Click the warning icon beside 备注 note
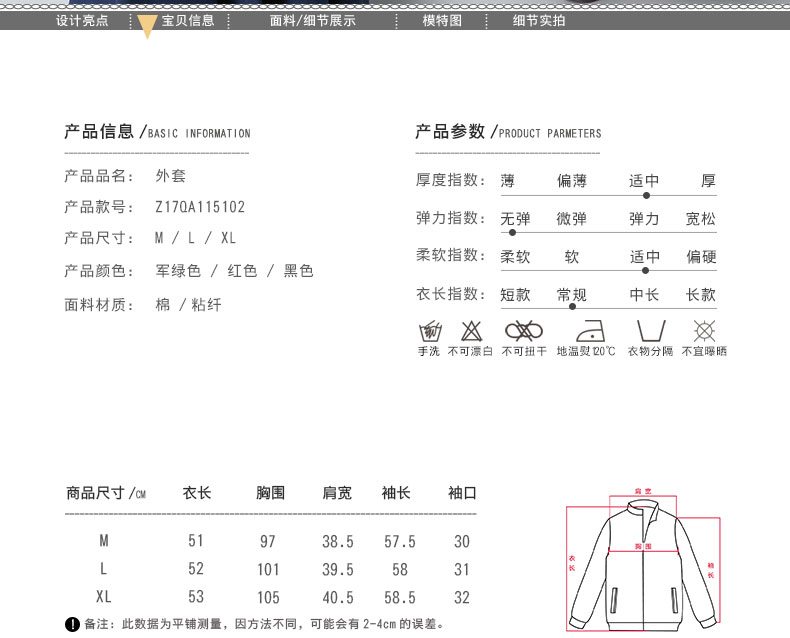 coord(72,624)
